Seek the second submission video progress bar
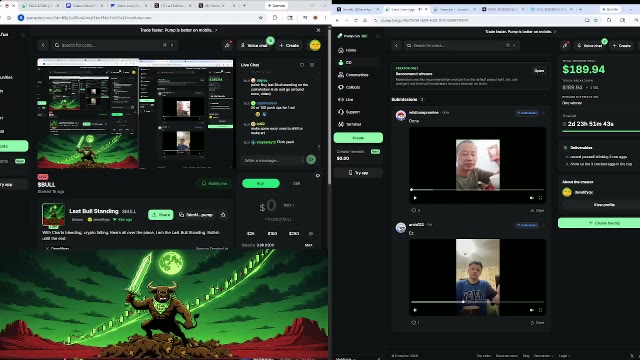The width and height of the screenshot is (640, 360). 477,302
